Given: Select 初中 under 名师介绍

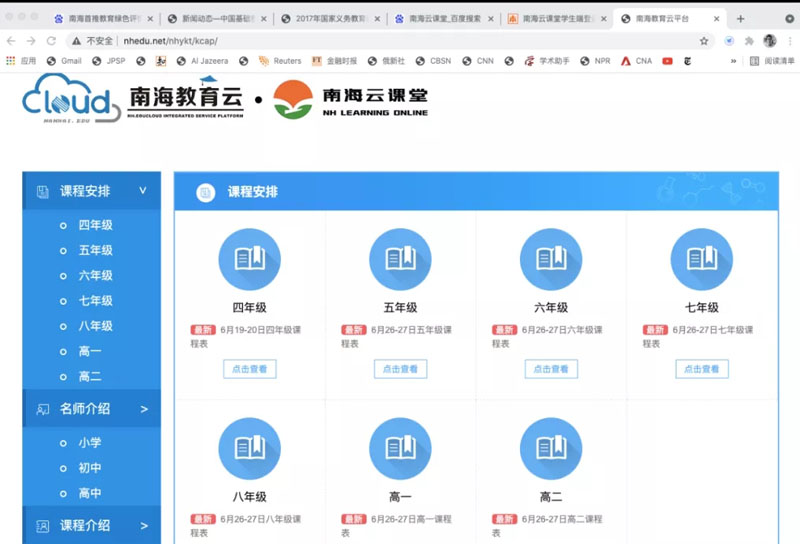Looking at the screenshot, I should tap(90, 468).
